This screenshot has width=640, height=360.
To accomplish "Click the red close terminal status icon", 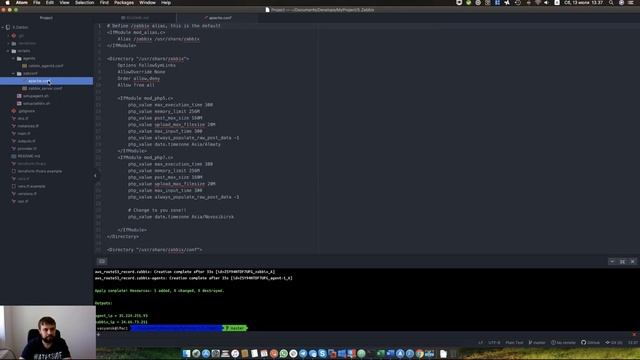I will coord(634,334).
